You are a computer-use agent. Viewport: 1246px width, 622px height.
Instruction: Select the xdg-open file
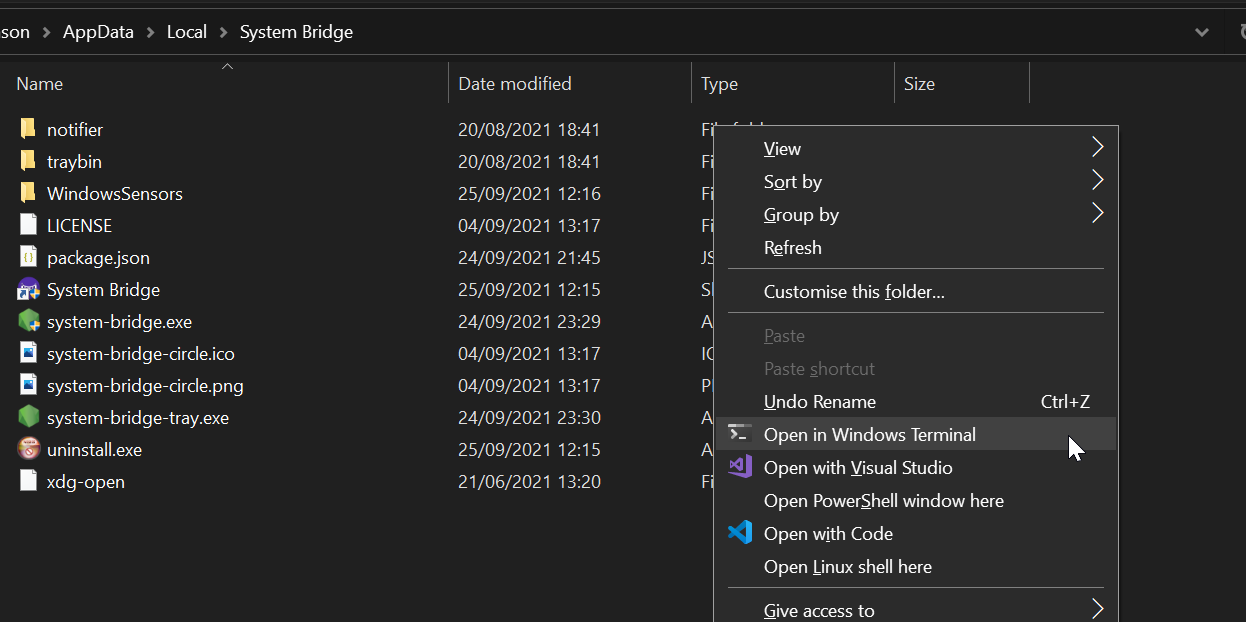(x=86, y=481)
